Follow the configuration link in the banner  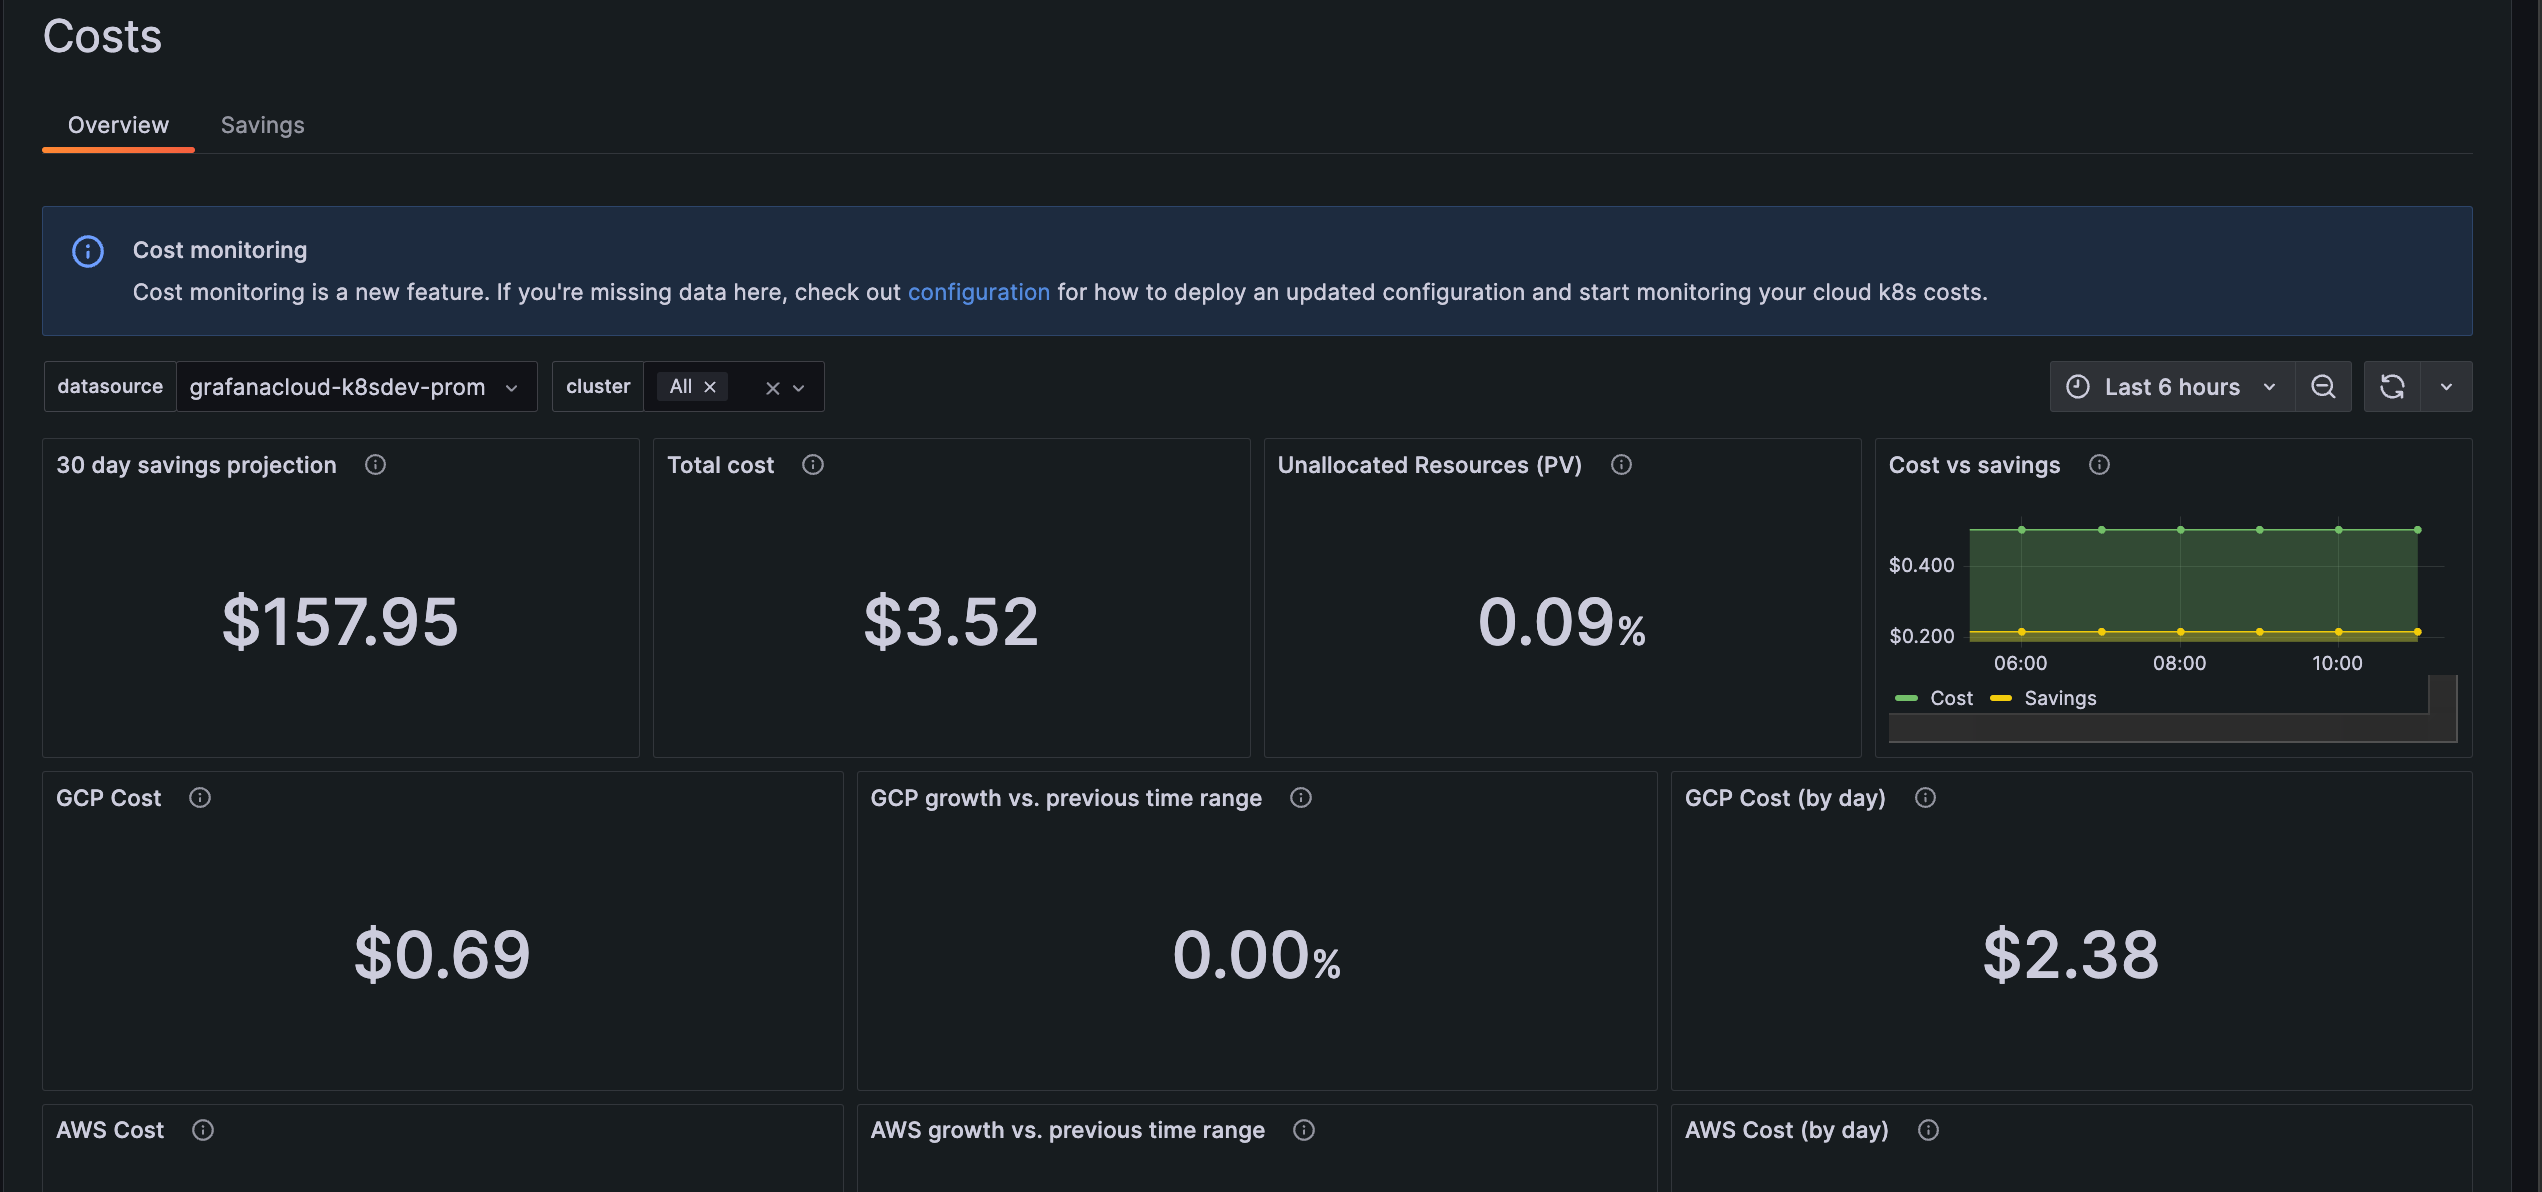click(978, 292)
